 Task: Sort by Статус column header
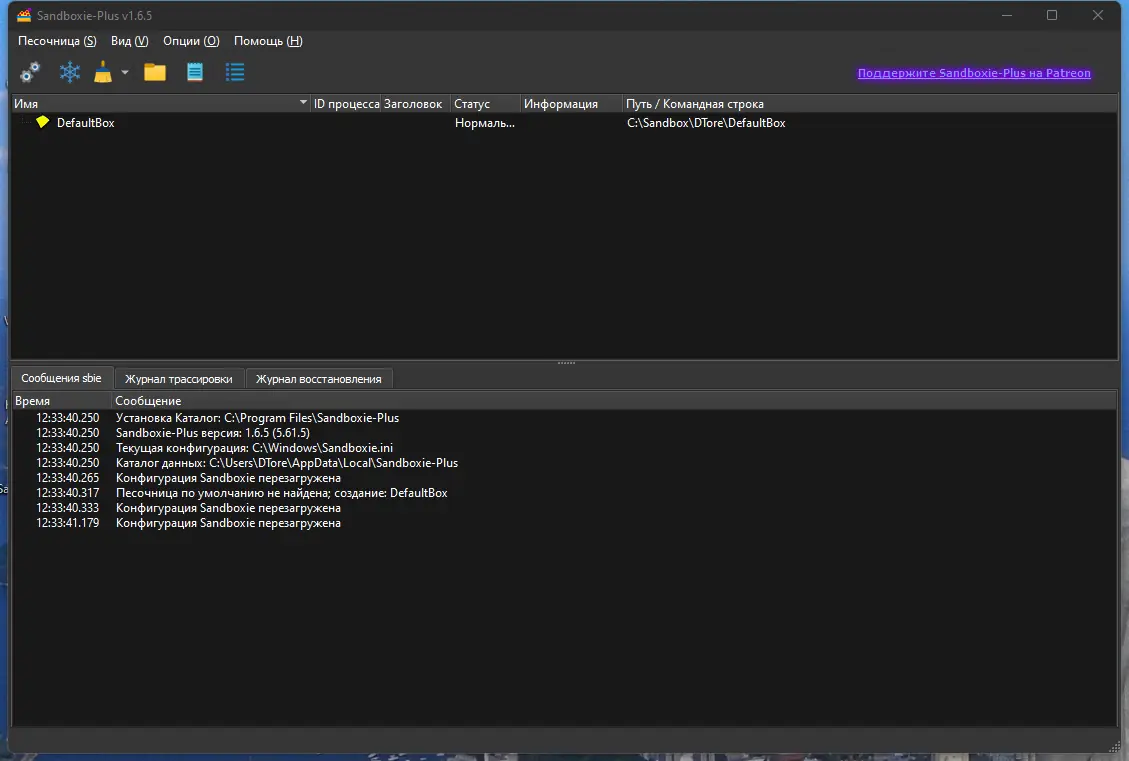pos(486,104)
